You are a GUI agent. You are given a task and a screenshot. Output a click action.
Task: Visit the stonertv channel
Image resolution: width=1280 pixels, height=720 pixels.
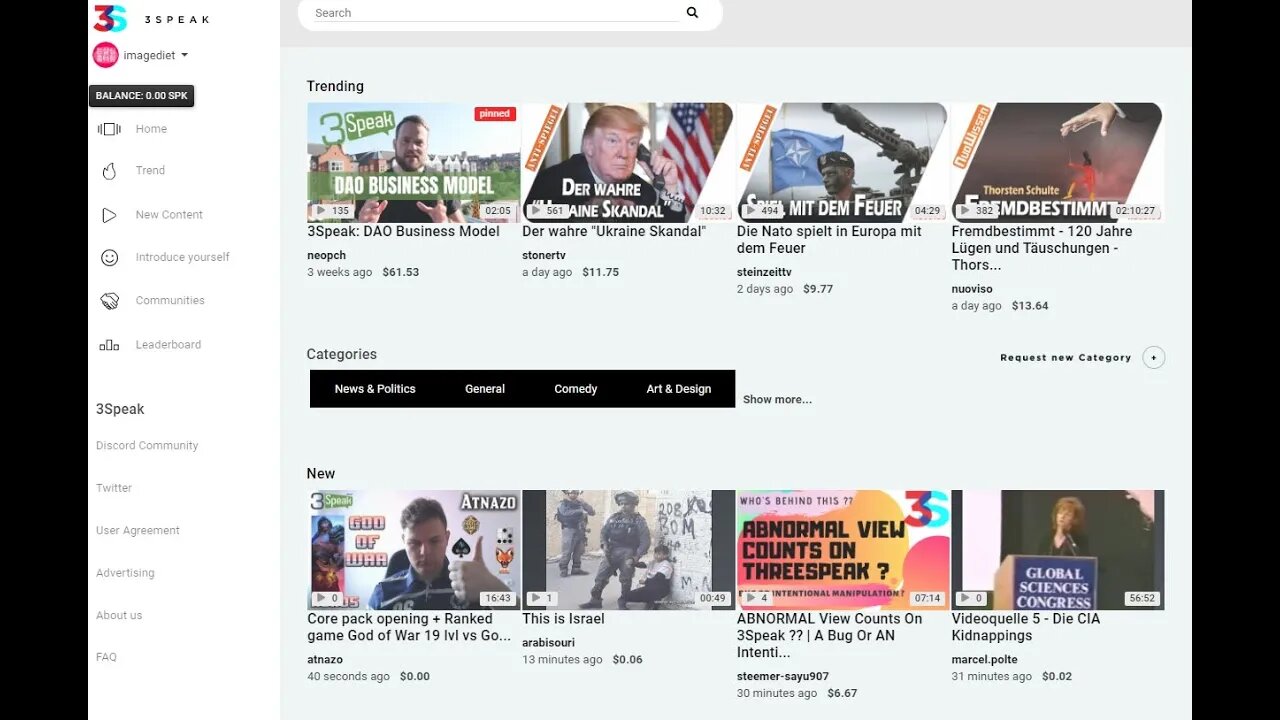(x=543, y=256)
